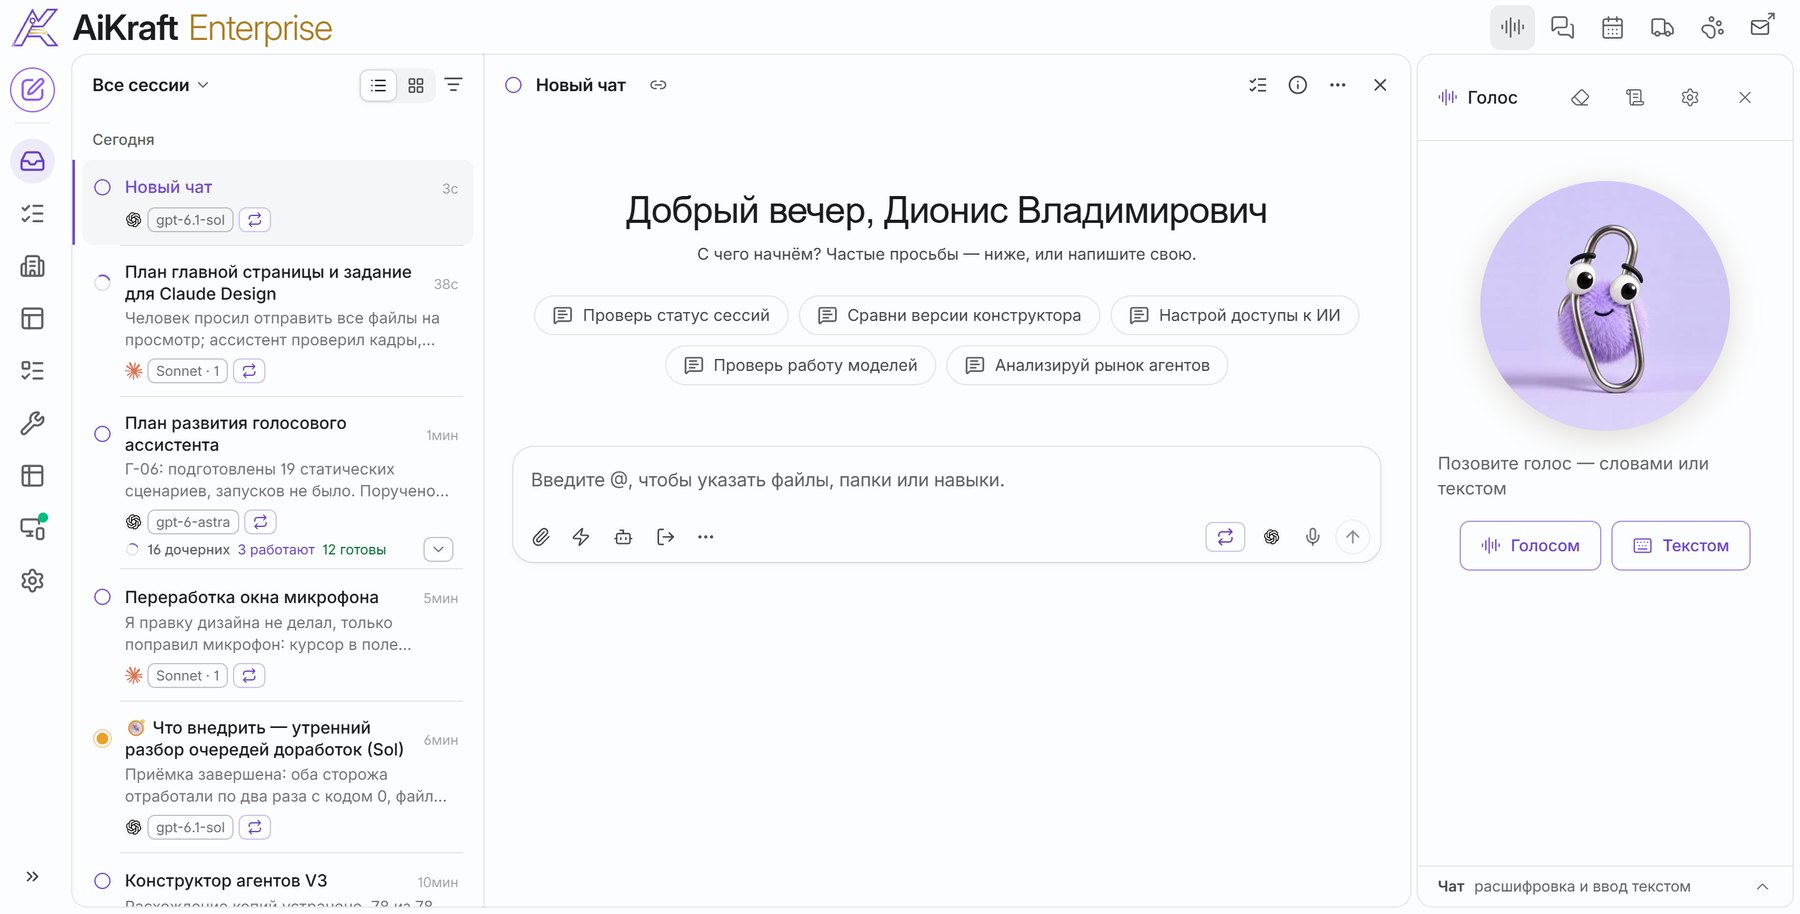
Task: Click into the message input field
Action: click(946, 480)
